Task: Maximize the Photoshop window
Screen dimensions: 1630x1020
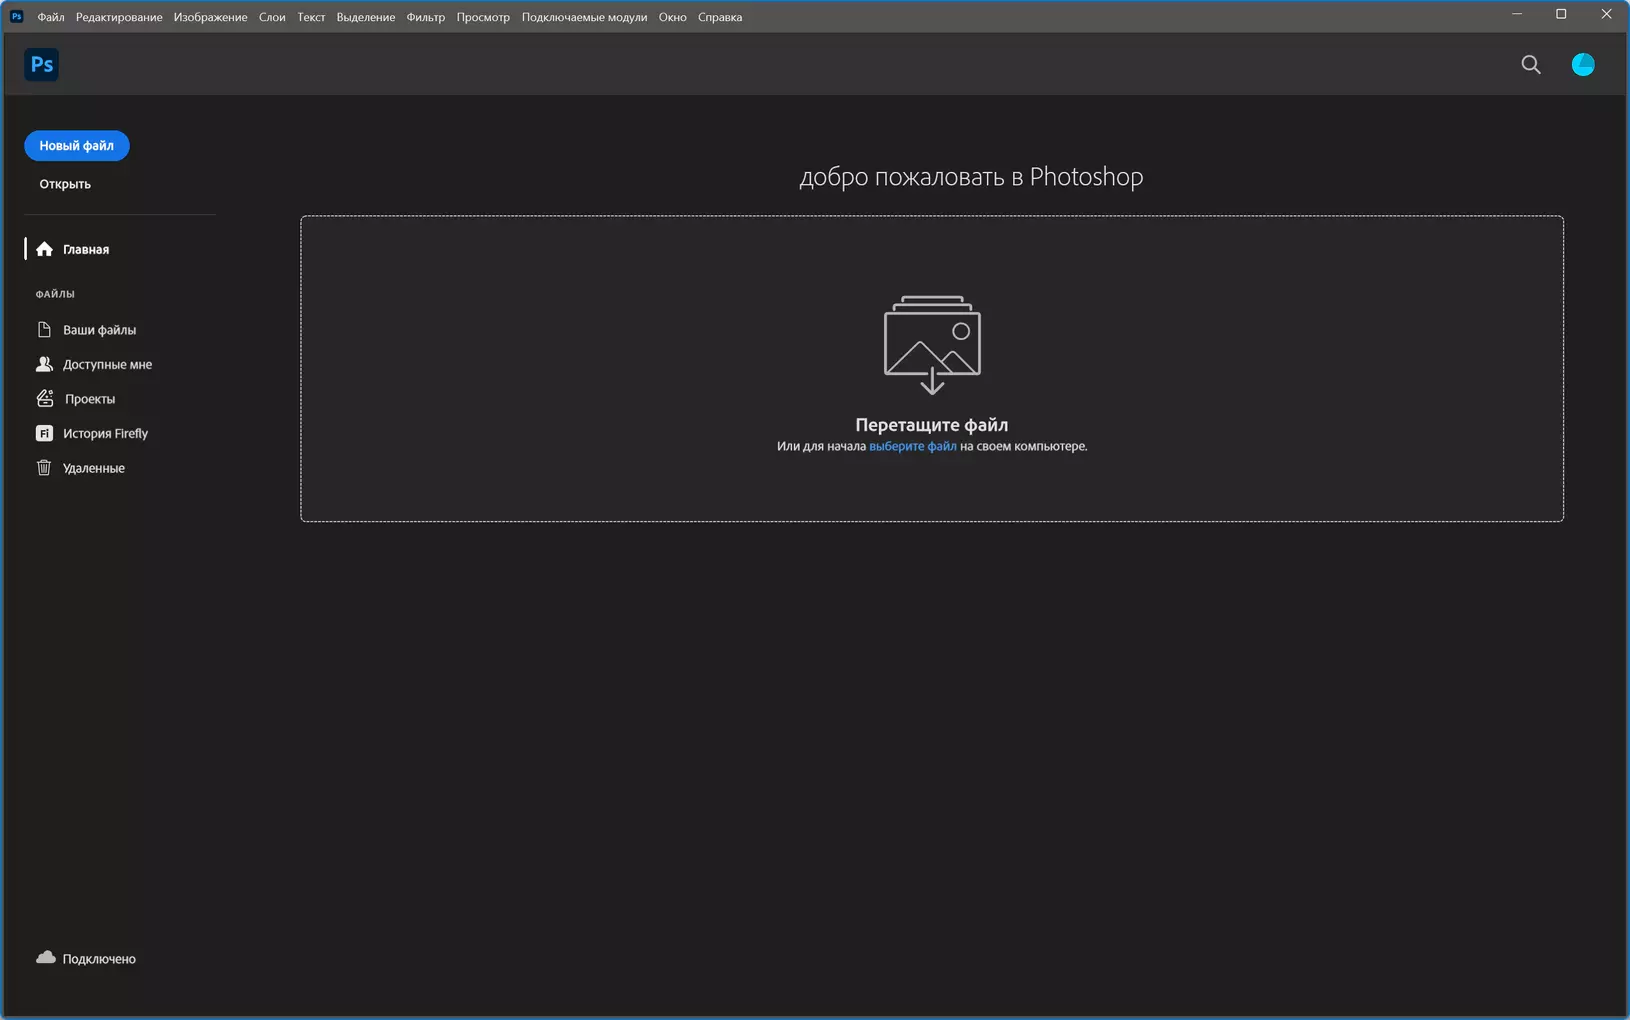Action: coord(1561,14)
